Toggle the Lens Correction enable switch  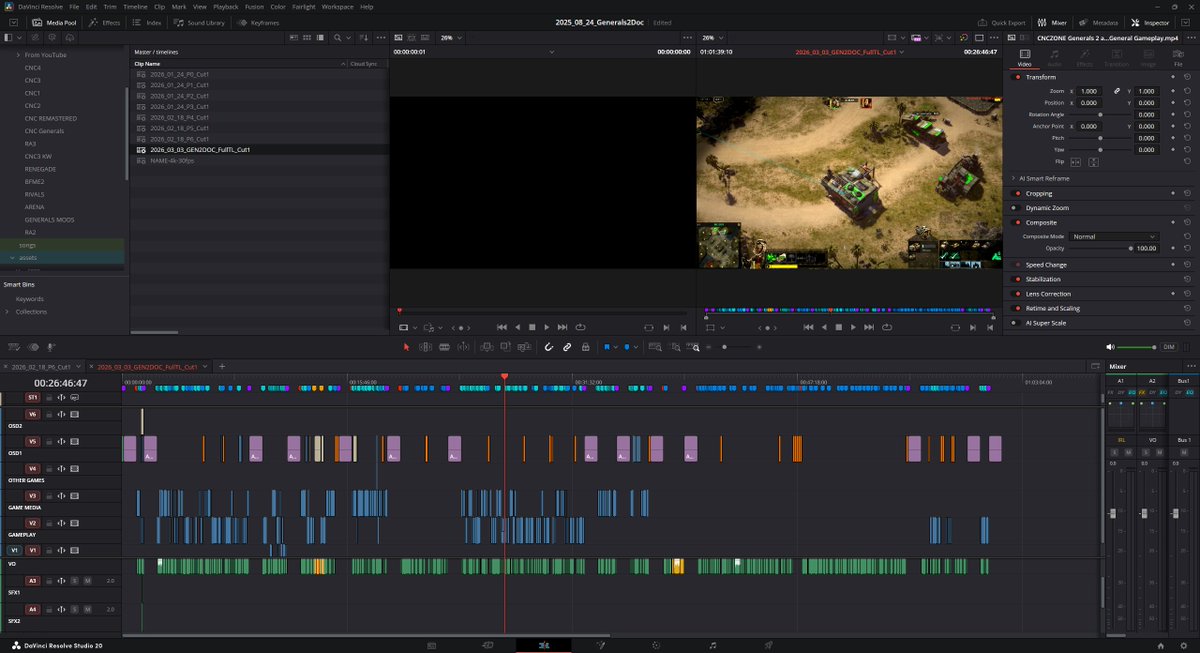[1018, 294]
